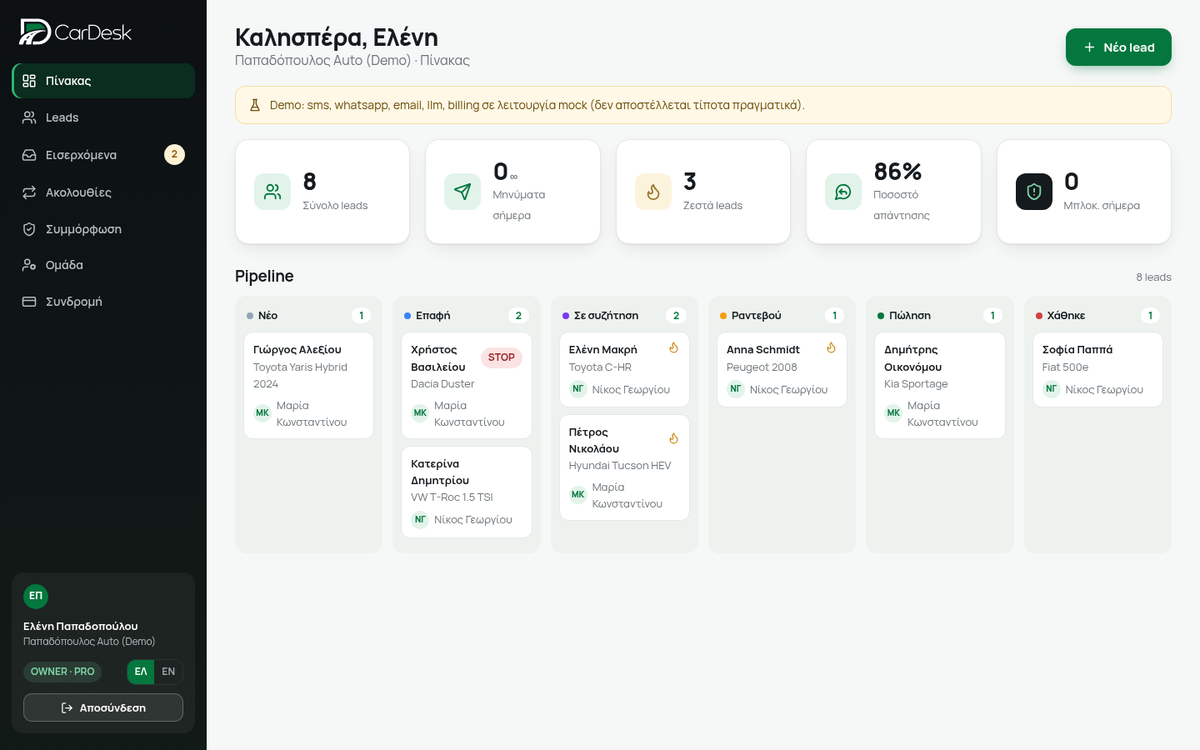Click the OWNER · PRO badge

[x=62, y=672]
